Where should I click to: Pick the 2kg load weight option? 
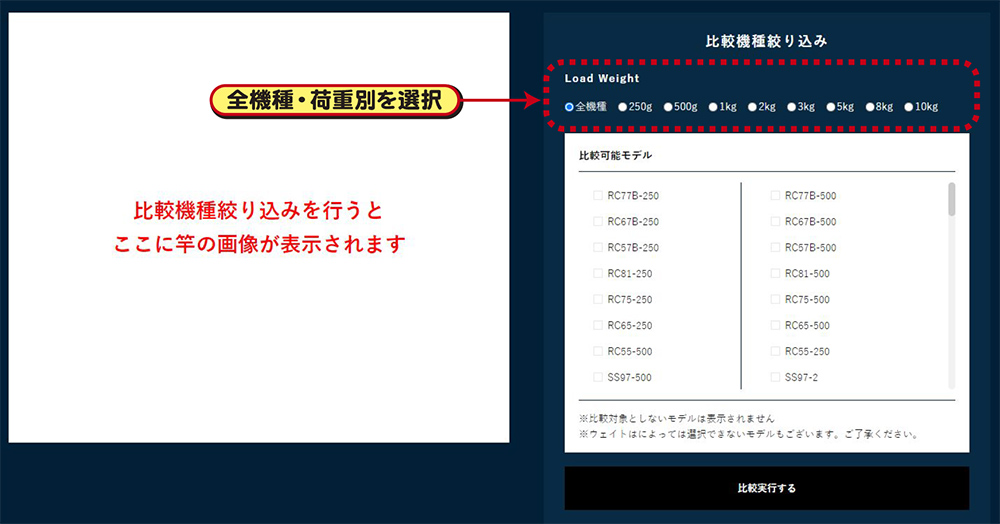pyautogui.click(x=752, y=107)
